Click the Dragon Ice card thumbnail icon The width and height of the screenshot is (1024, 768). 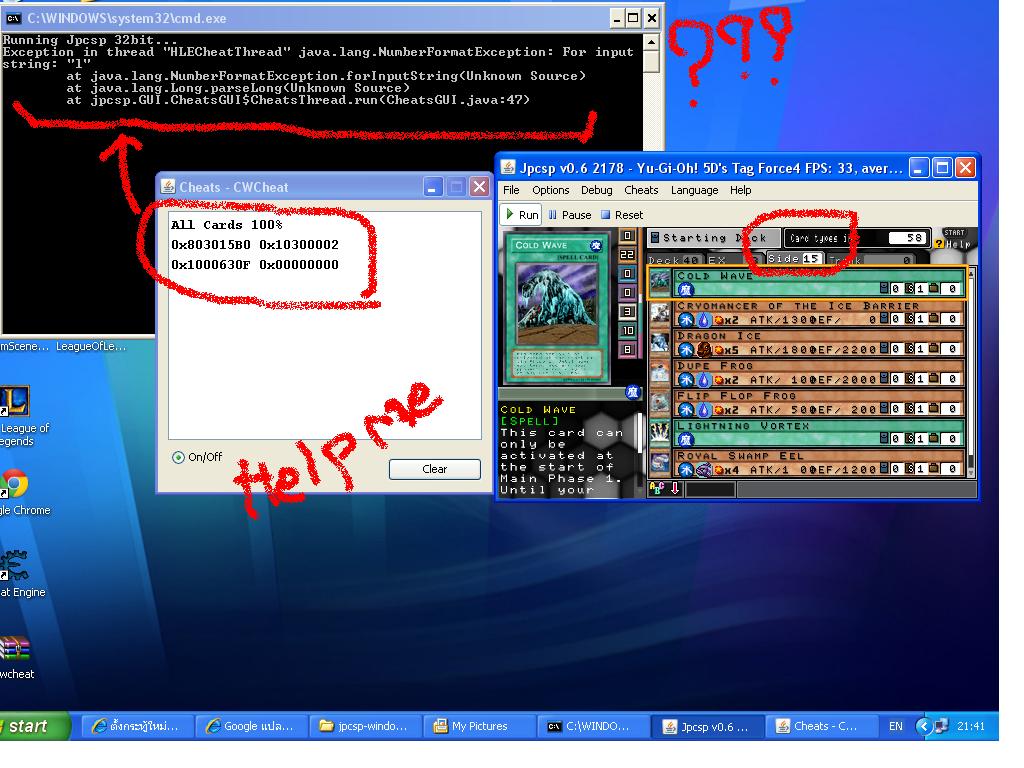(x=660, y=343)
